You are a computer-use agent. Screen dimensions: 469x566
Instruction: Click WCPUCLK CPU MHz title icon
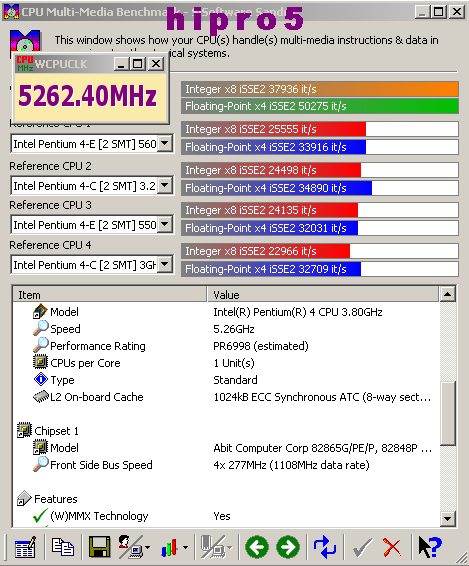point(25,64)
